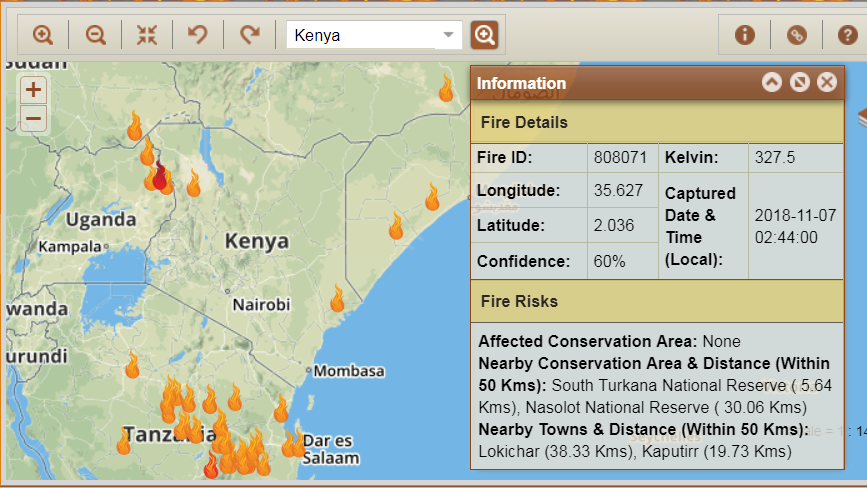
Task: Click the map plus zoom control
Action: click(x=33, y=90)
